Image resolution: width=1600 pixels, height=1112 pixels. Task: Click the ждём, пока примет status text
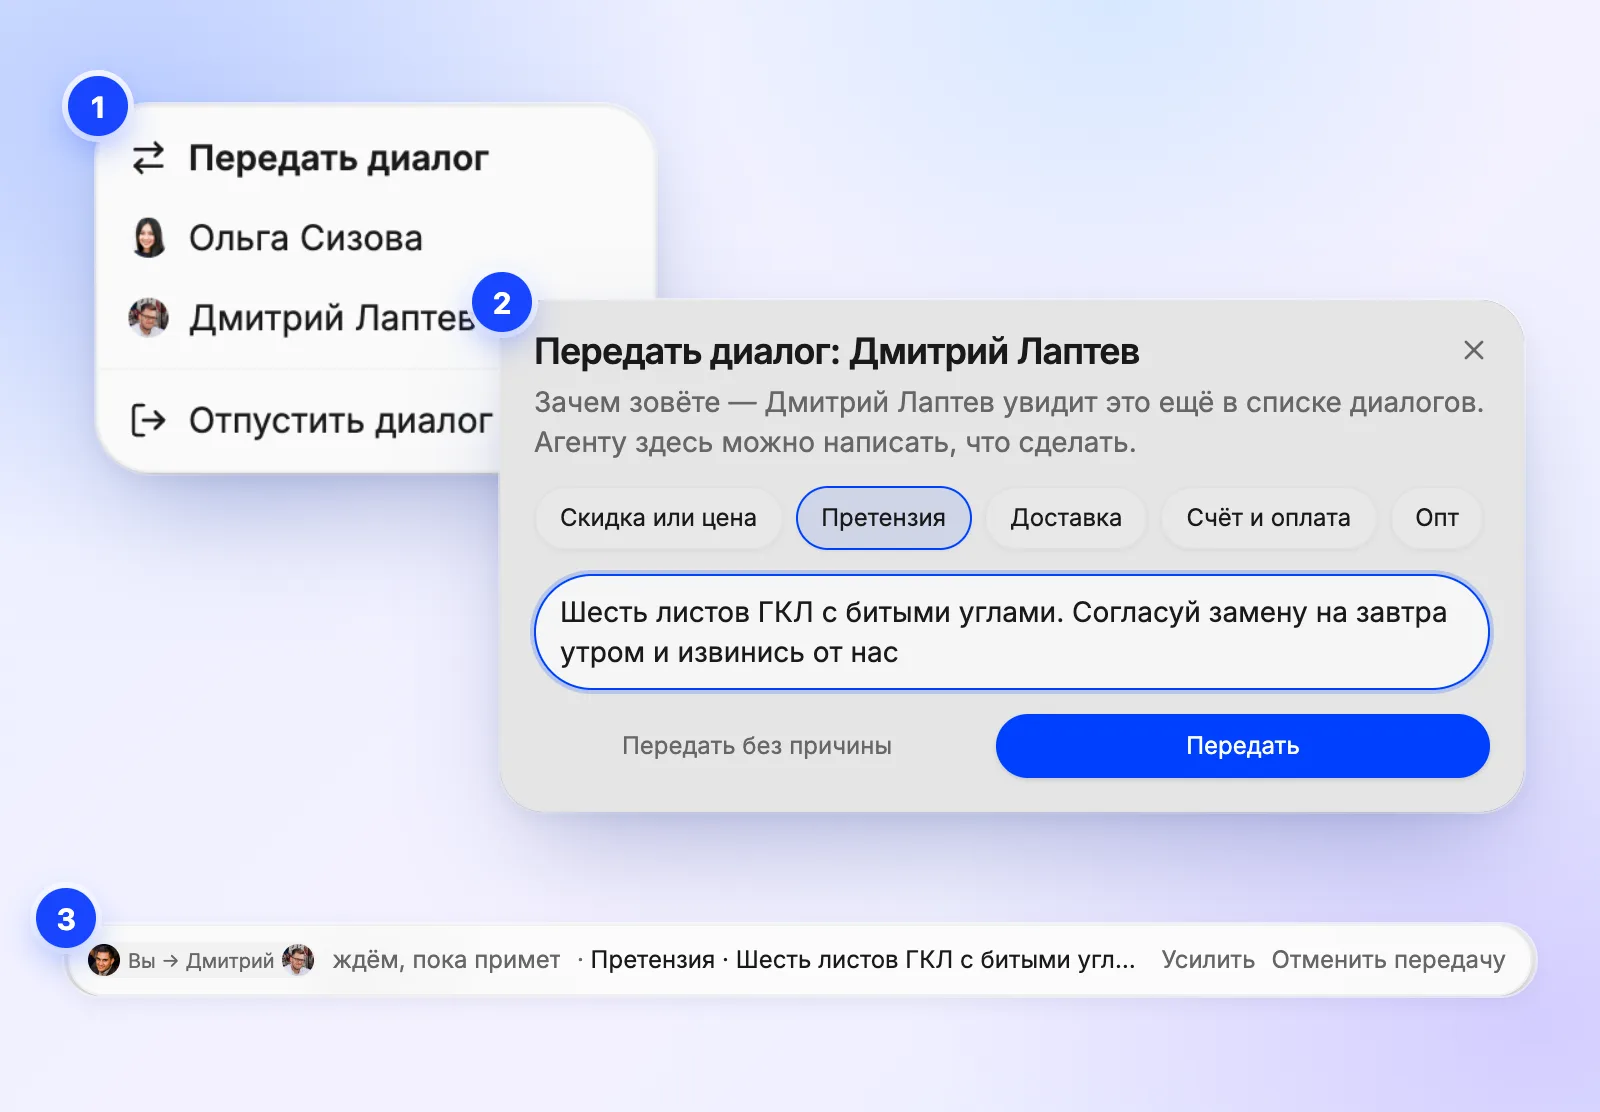coord(446,960)
